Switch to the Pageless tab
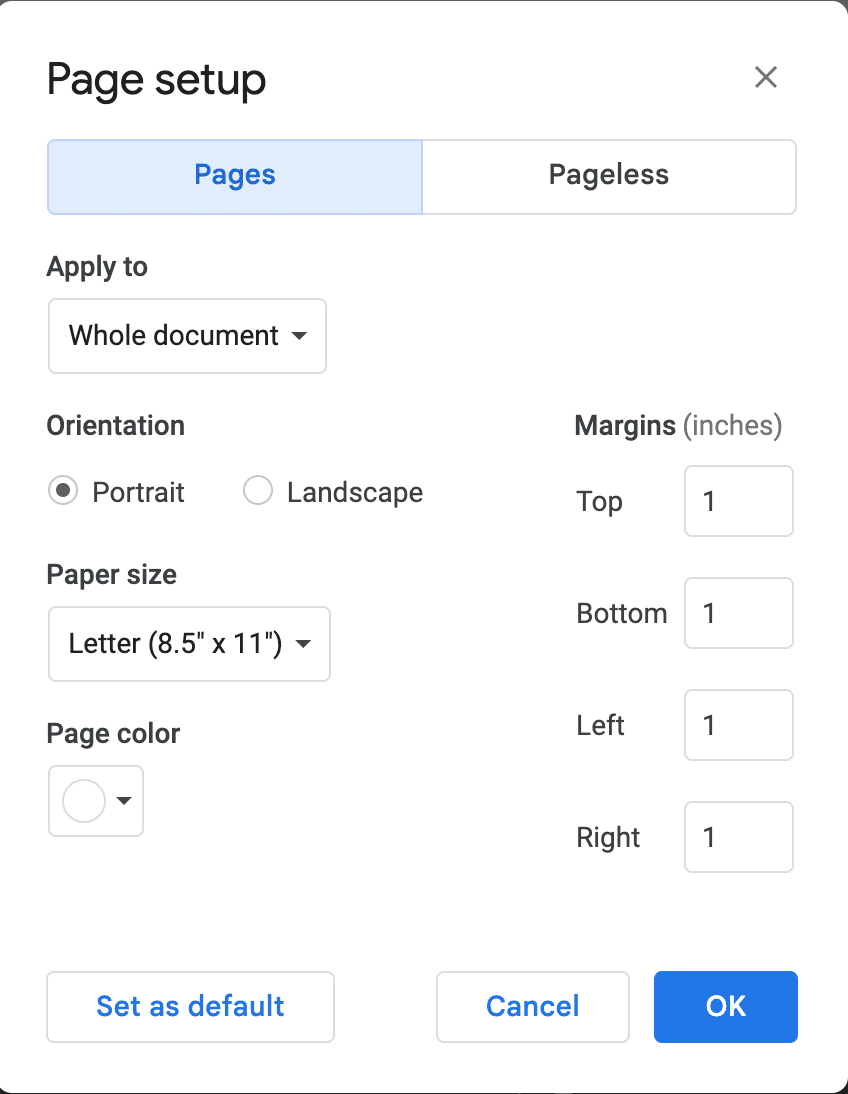Screen dimensions: 848x1094 pos(608,176)
